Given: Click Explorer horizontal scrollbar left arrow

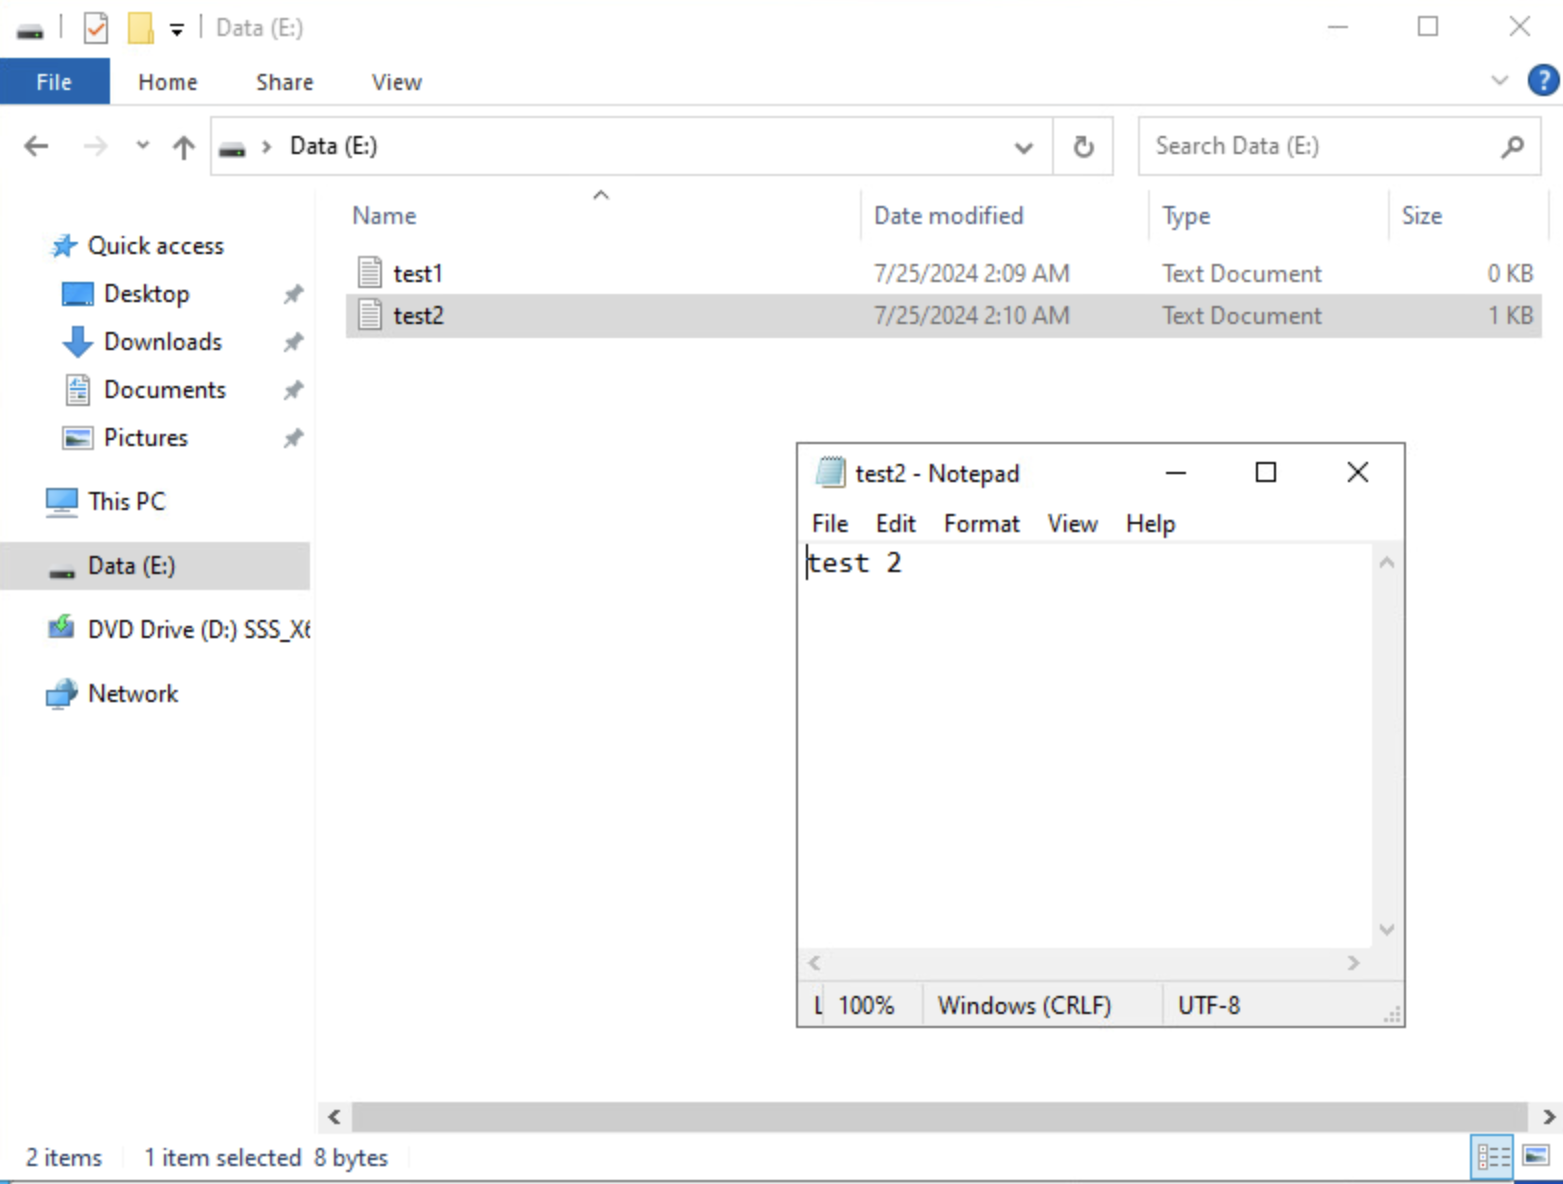Looking at the screenshot, I should click(334, 1116).
